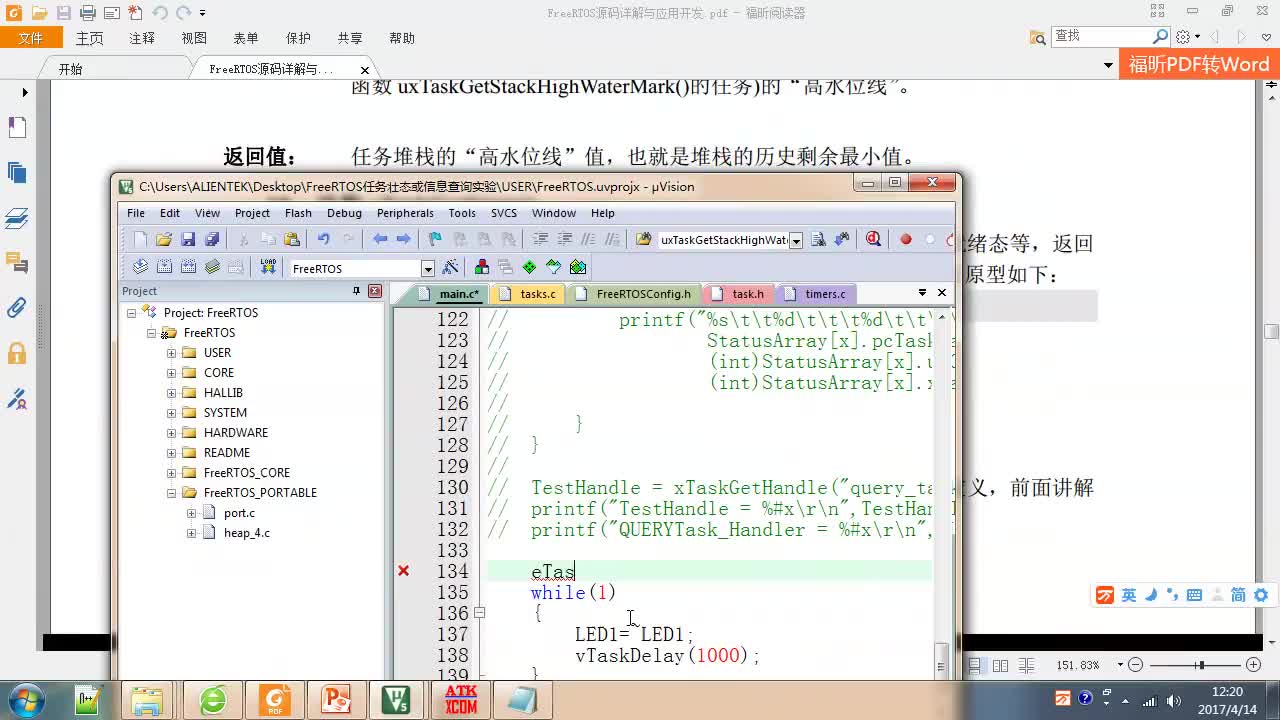
Task: Click the Batch build icon
Action: (212, 267)
